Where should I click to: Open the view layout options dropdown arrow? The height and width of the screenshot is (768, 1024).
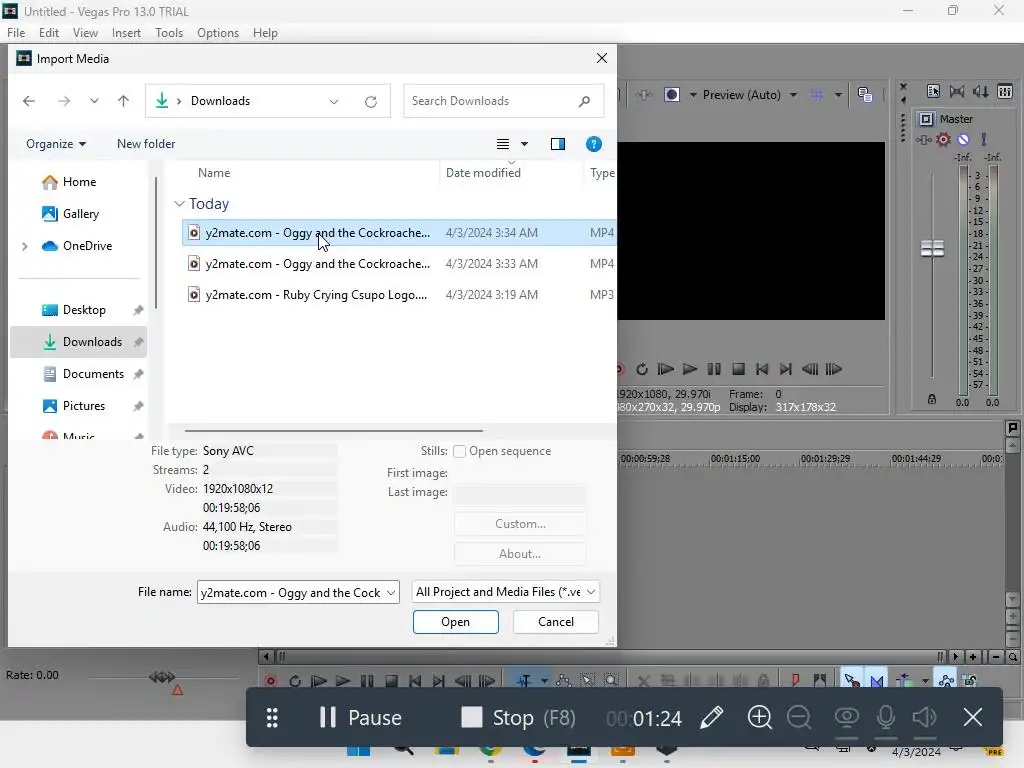pos(524,144)
